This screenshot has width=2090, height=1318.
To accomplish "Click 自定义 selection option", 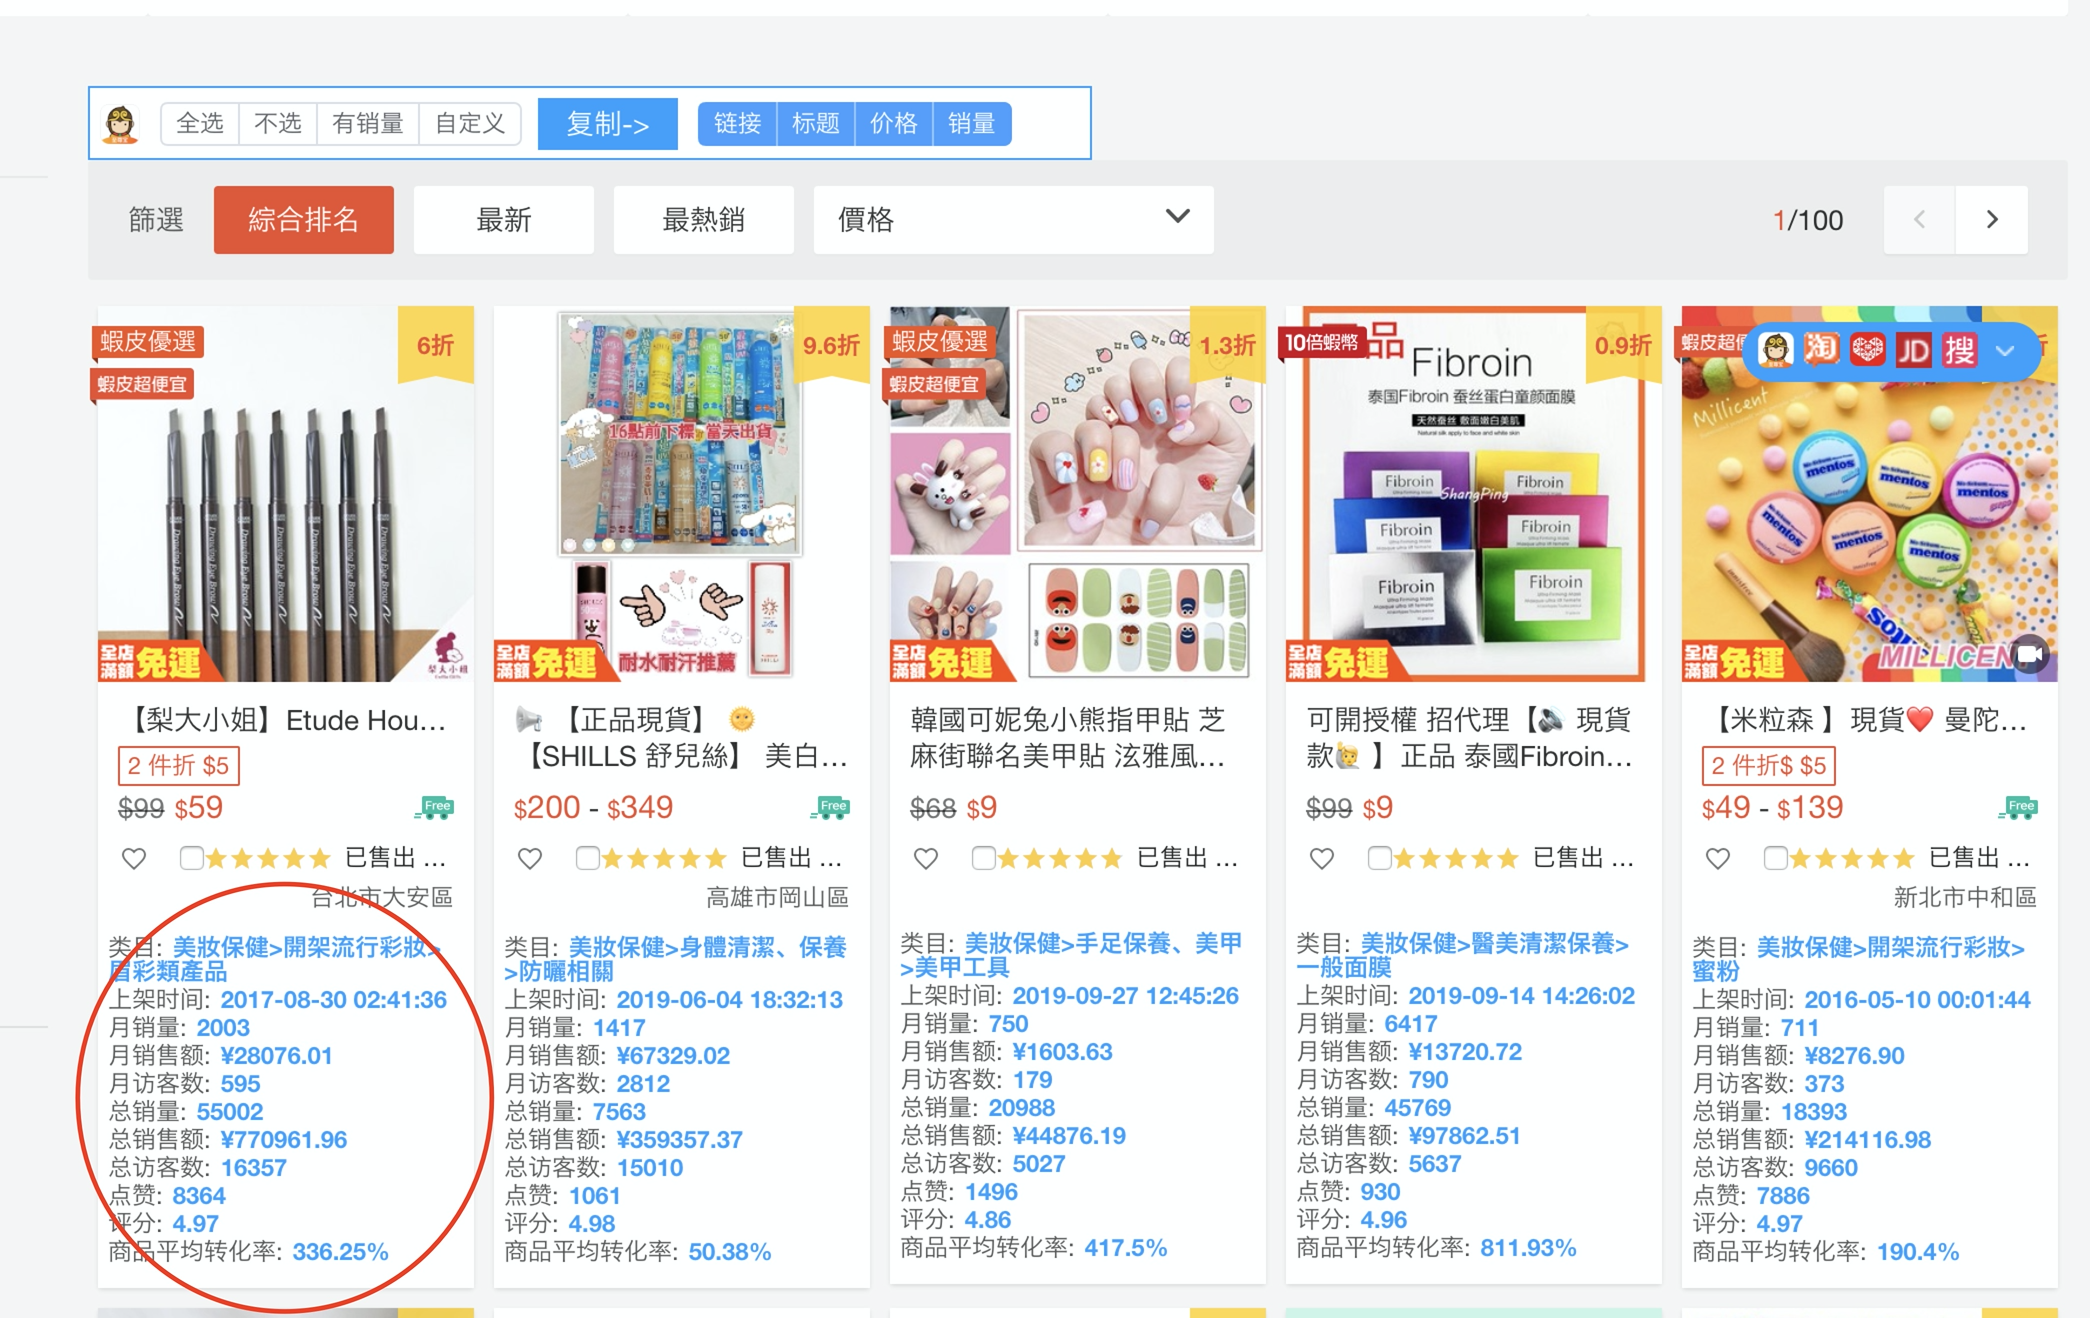I will 470,124.
